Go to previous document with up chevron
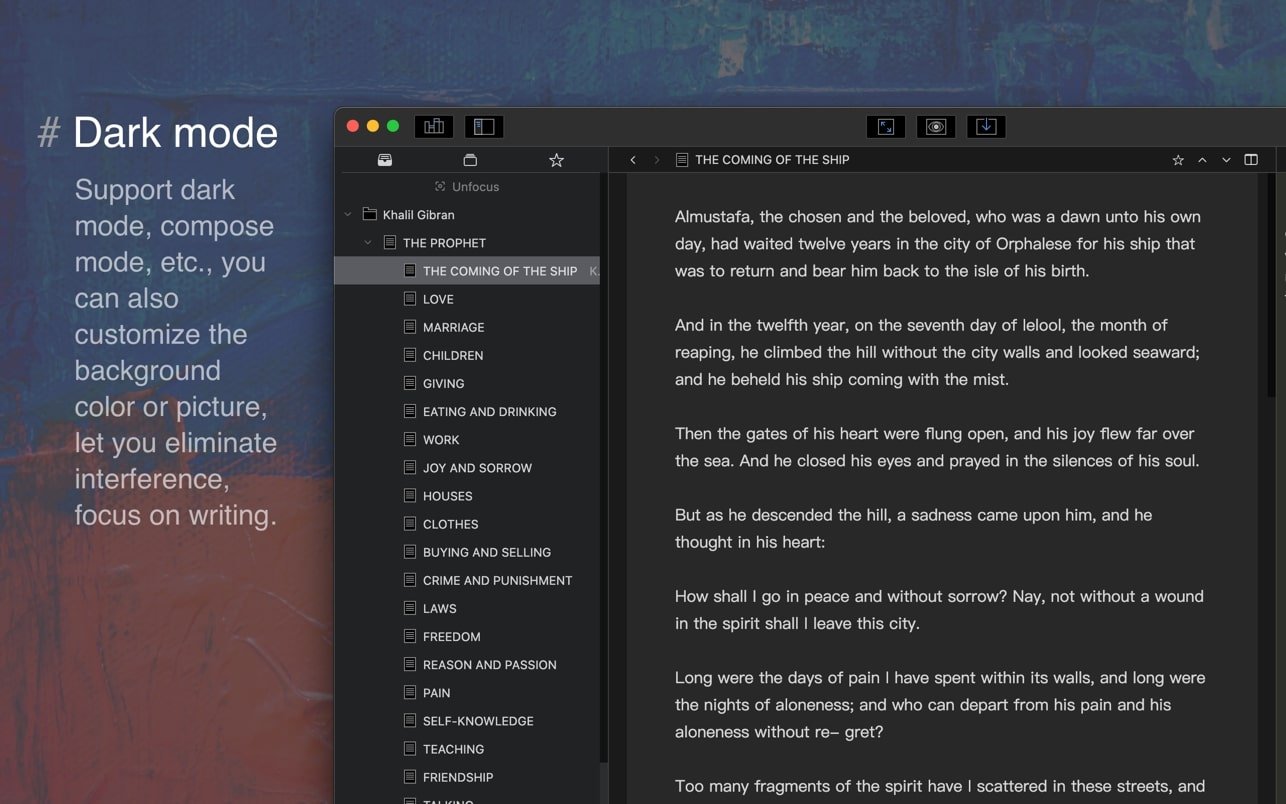 pyautogui.click(x=1202, y=160)
